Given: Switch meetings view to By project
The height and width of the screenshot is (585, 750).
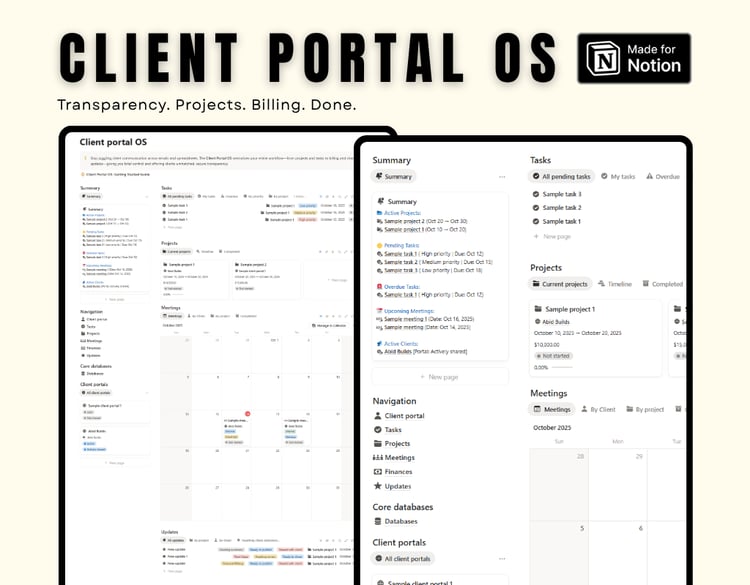Looking at the screenshot, I should [x=645, y=409].
